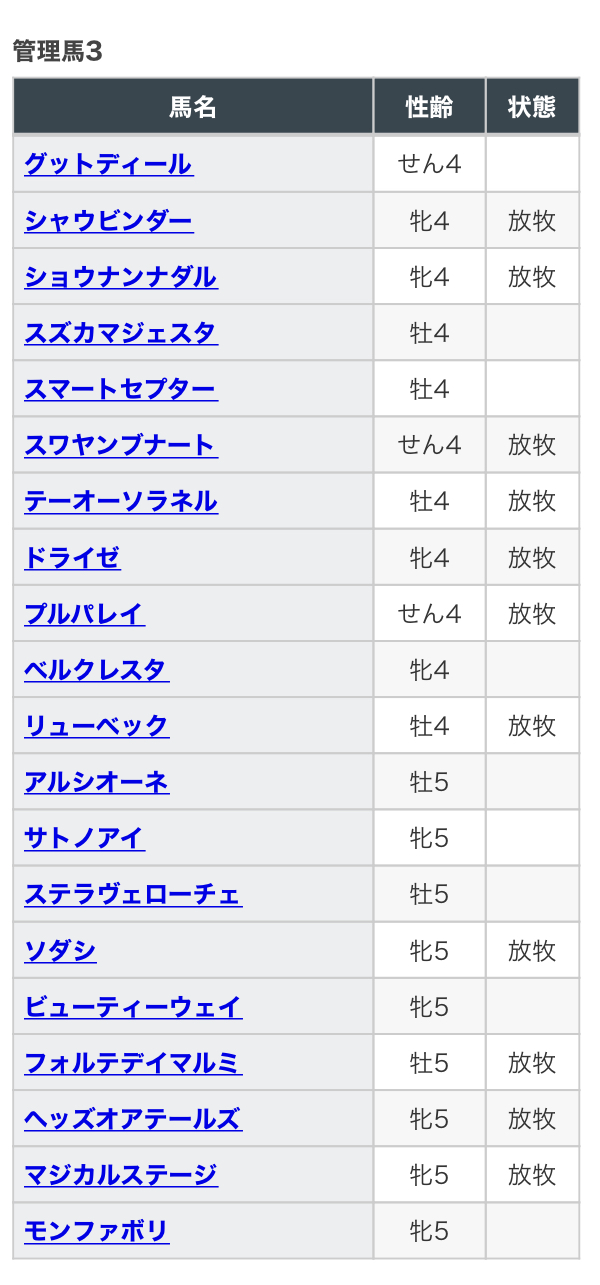Open the マジカルステージ horse page
Image resolution: width=600 pixels, height=1285 pixels.
tap(120, 1174)
